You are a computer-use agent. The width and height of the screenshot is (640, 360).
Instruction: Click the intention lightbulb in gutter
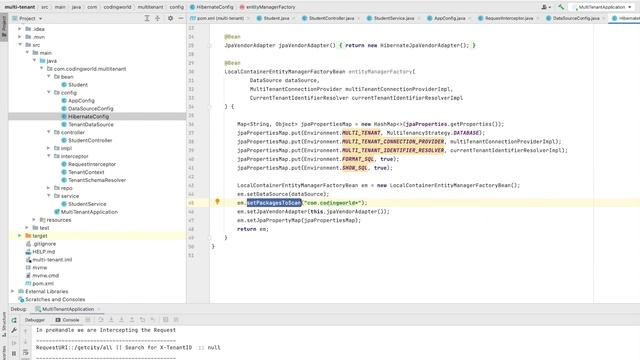(x=217, y=202)
